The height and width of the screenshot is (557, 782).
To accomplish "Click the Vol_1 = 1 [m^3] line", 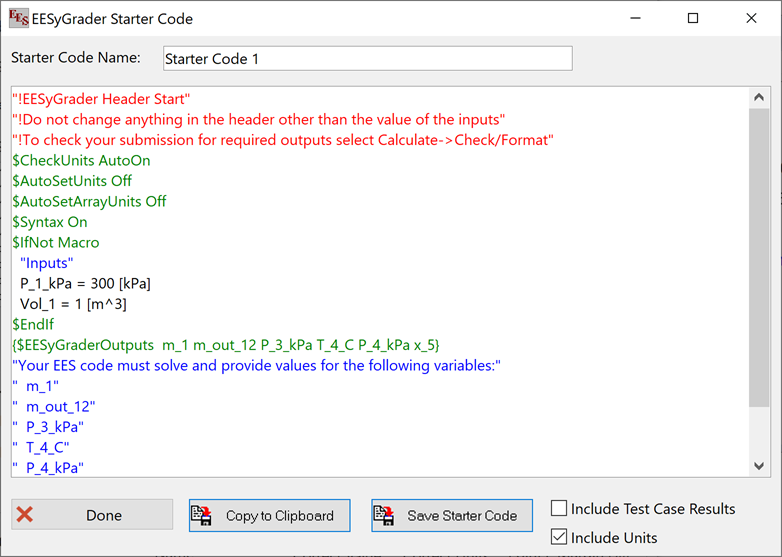I will (73, 304).
